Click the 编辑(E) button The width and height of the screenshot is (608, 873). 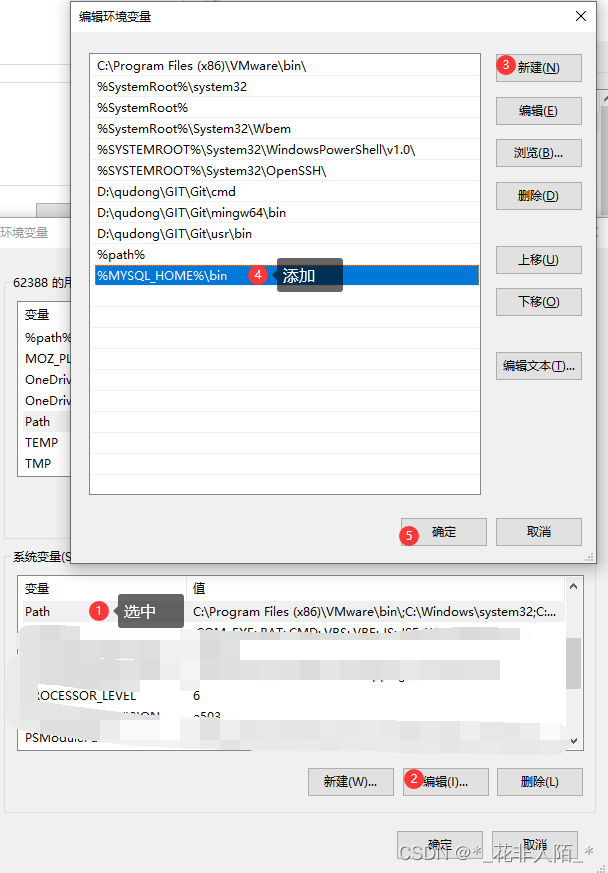[538, 111]
